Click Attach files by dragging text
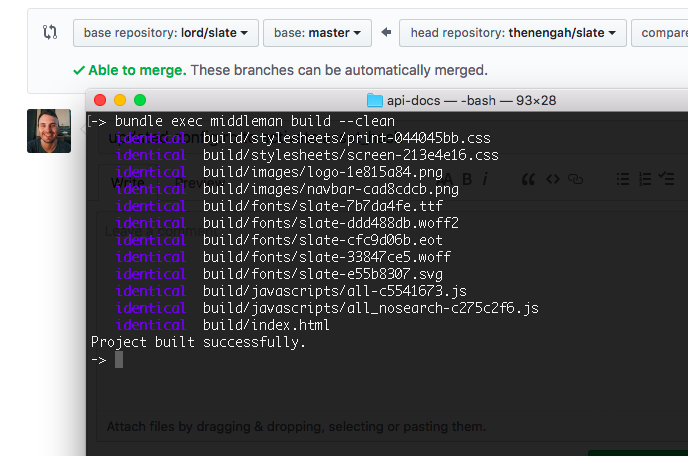Image resolution: width=688 pixels, height=456 pixels. click(297, 427)
